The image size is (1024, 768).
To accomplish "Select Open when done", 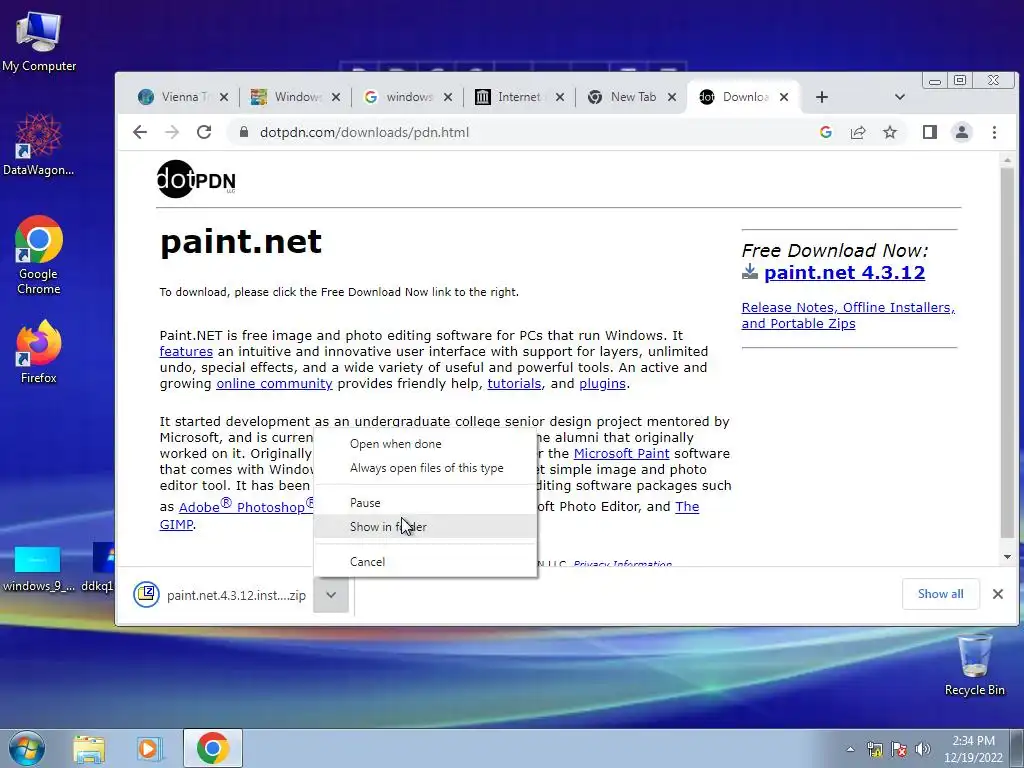I will pyautogui.click(x=425, y=444).
